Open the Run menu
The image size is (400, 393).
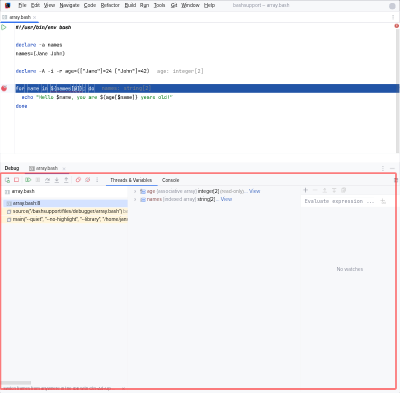(144, 5)
